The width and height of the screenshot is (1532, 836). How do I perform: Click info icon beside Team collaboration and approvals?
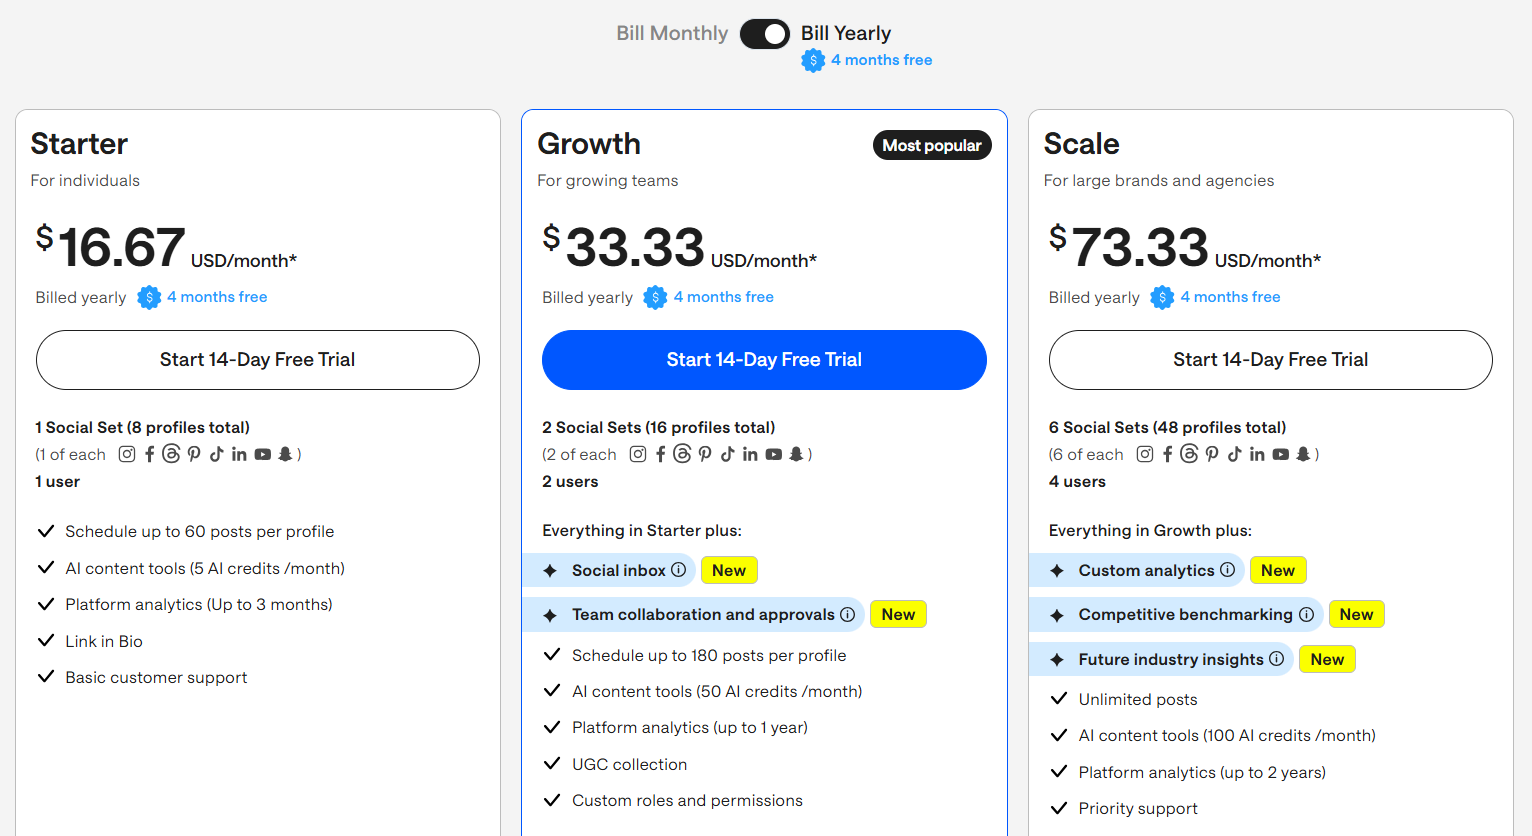point(847,614)
